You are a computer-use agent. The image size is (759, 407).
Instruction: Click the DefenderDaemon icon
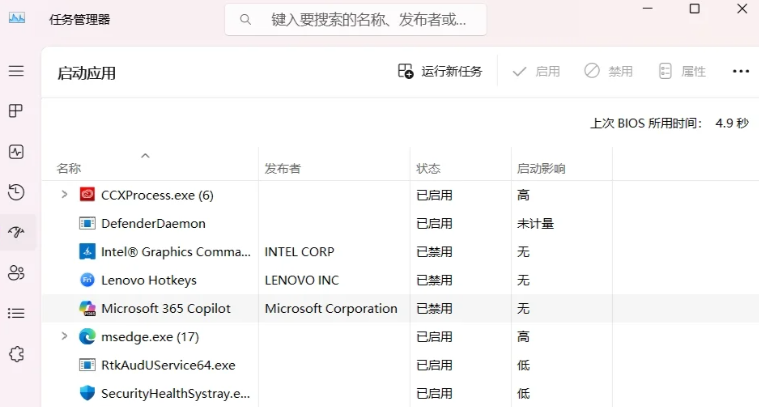coord(87,223)
